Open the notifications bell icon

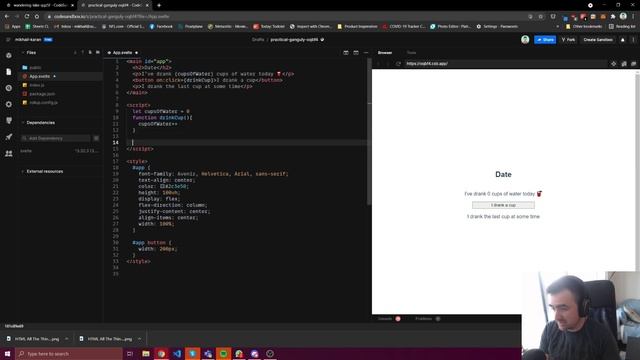click(x=622, y=40)
